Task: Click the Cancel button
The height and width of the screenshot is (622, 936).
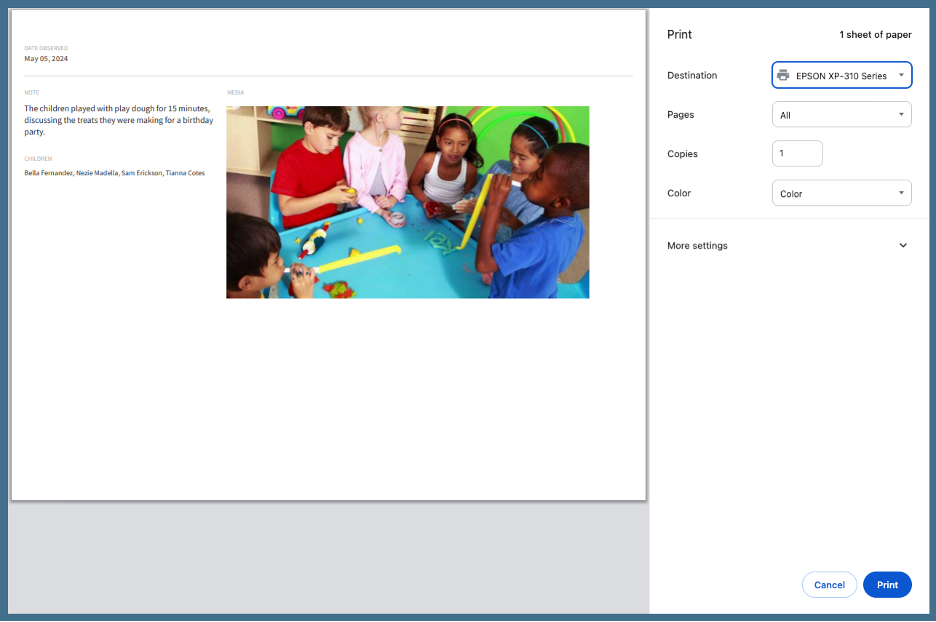Action: click(829, 585)
